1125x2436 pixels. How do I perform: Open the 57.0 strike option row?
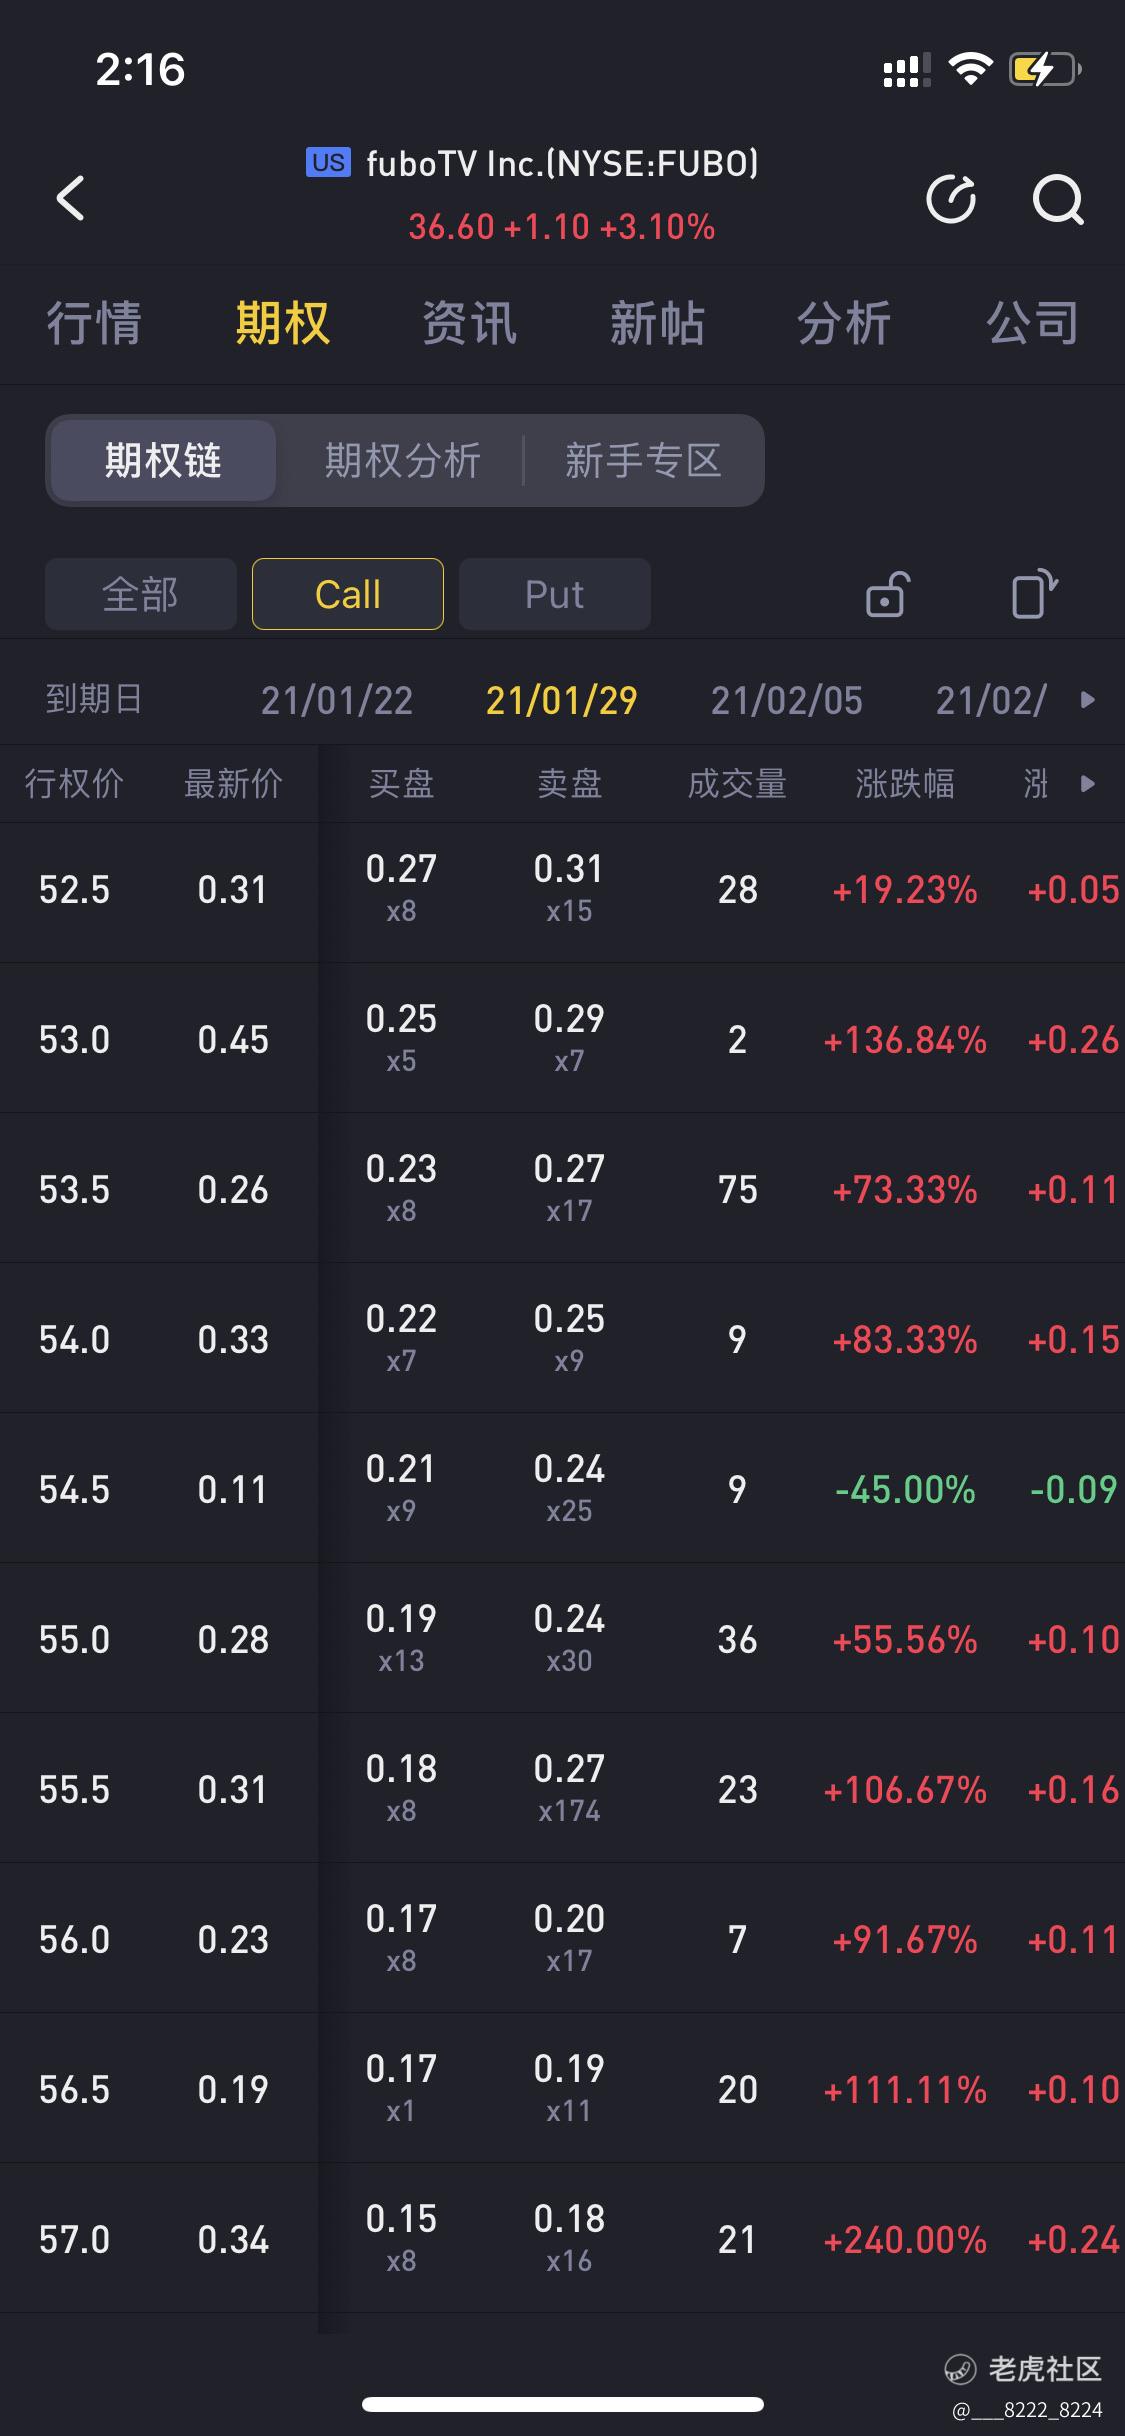point(562,2239)
